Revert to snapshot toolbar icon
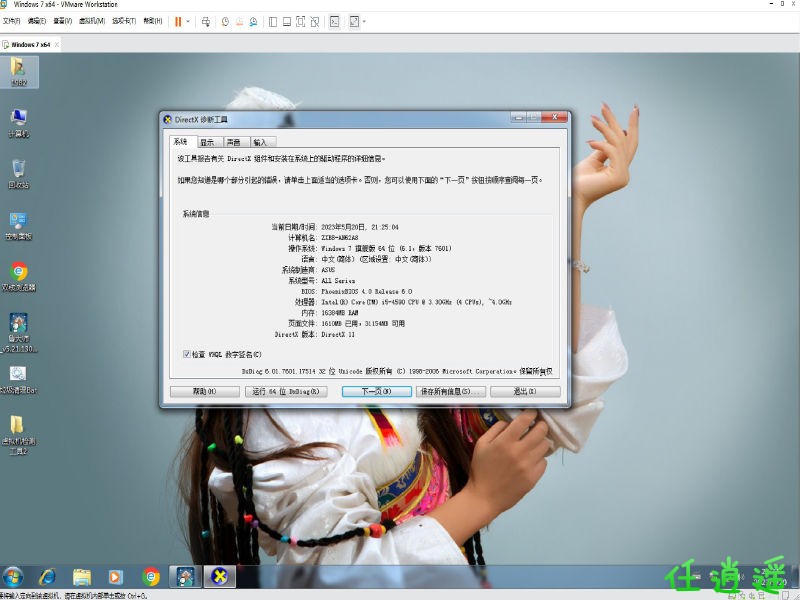This screenshot has height=600, width=800. point(239,21)
